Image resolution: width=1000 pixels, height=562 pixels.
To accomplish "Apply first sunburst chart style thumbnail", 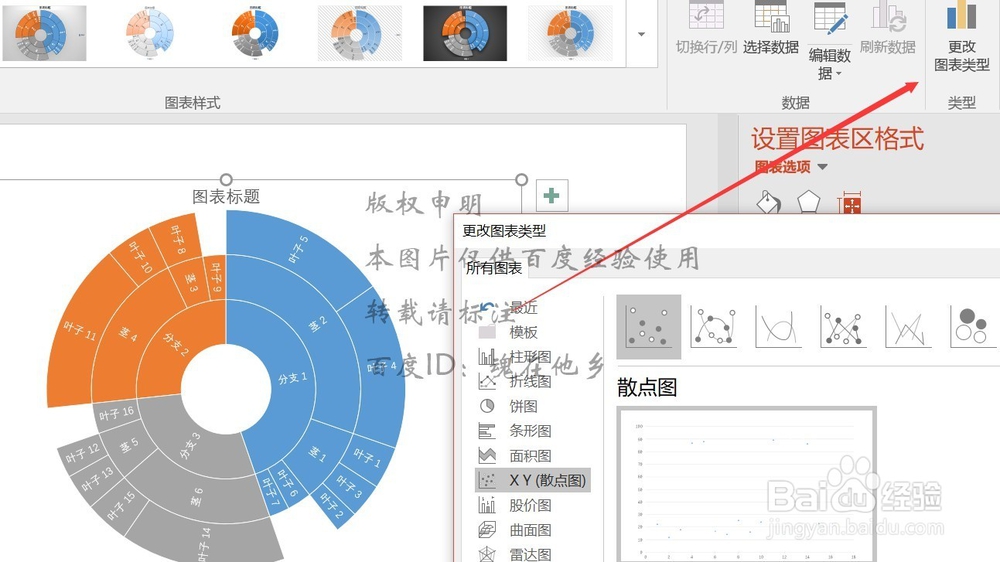I will [44, 33].
